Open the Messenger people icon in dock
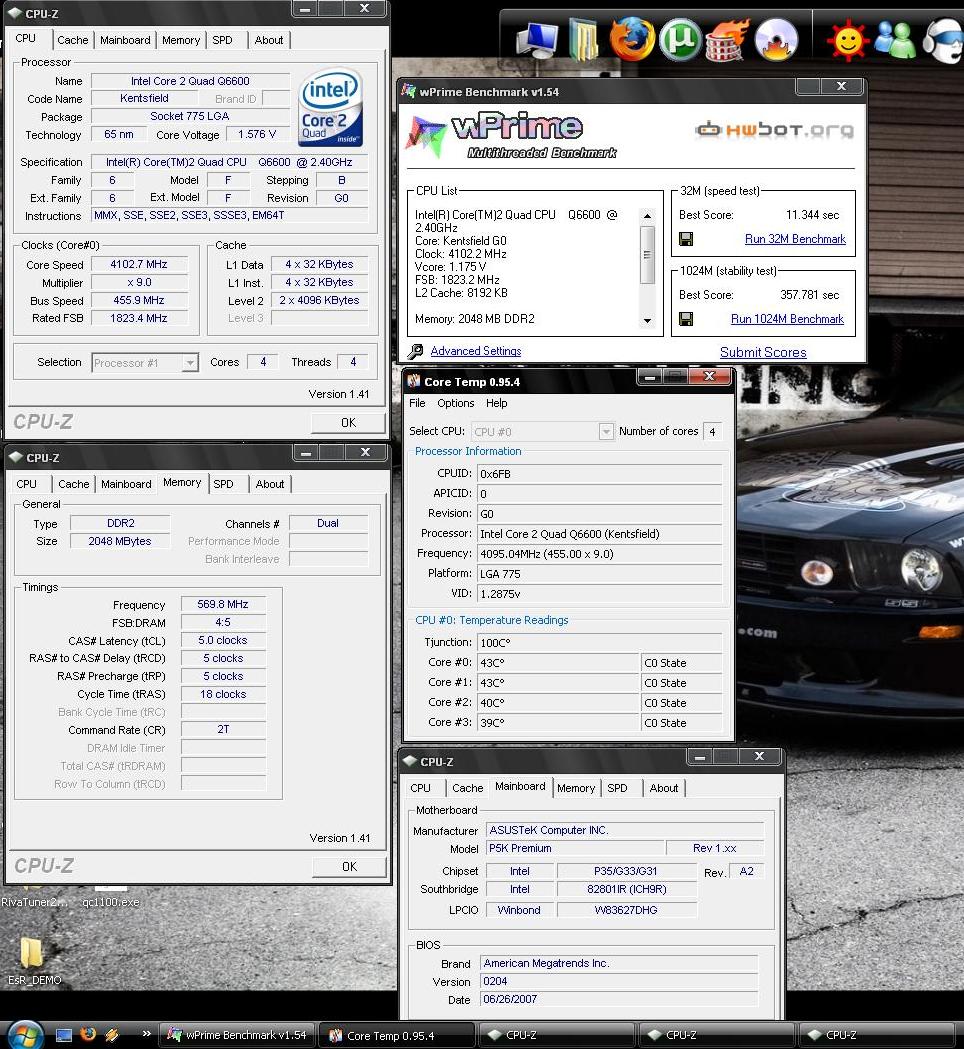The height and width of the screenshot is (1049, 964). click(x=894, y=40)
